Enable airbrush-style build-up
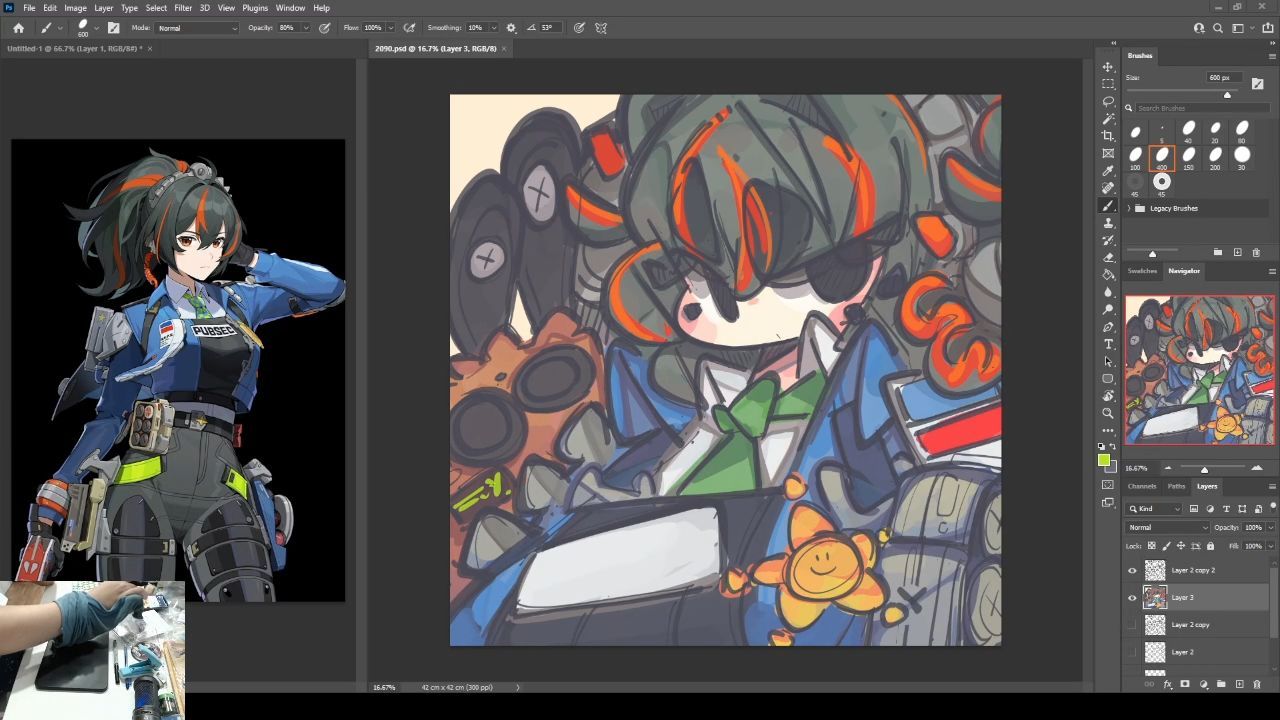Screen dimensions: 1280x720 409,28
